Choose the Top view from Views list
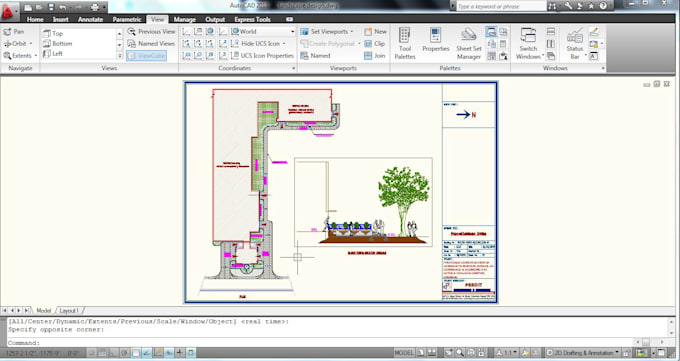The height and width of the screenshot is (361, 680). (53, 33)
